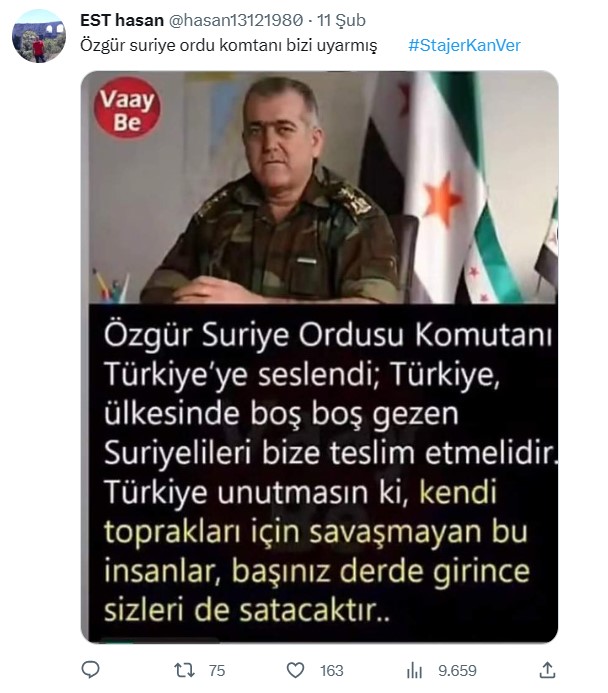The height and width of the screenshot is (693, 608).
Task: Click the white Özgür Suriye Ordusu Komutanı headline
Action: click(328, 336)
